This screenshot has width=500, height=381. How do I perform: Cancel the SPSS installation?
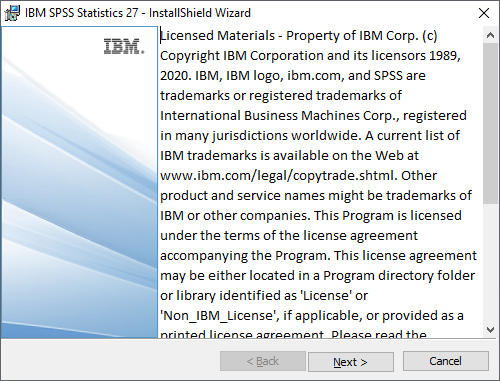click(446, 361)
